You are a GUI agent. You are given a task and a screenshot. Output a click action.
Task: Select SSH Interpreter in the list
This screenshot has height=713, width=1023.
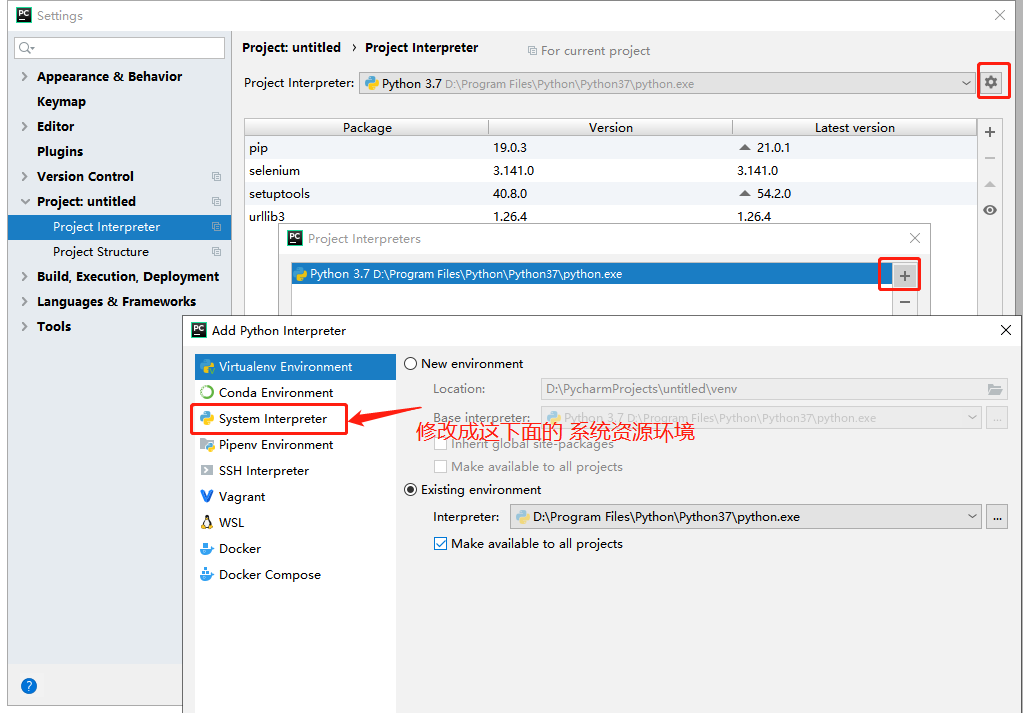pyautogui.click(x=295, y=471)
